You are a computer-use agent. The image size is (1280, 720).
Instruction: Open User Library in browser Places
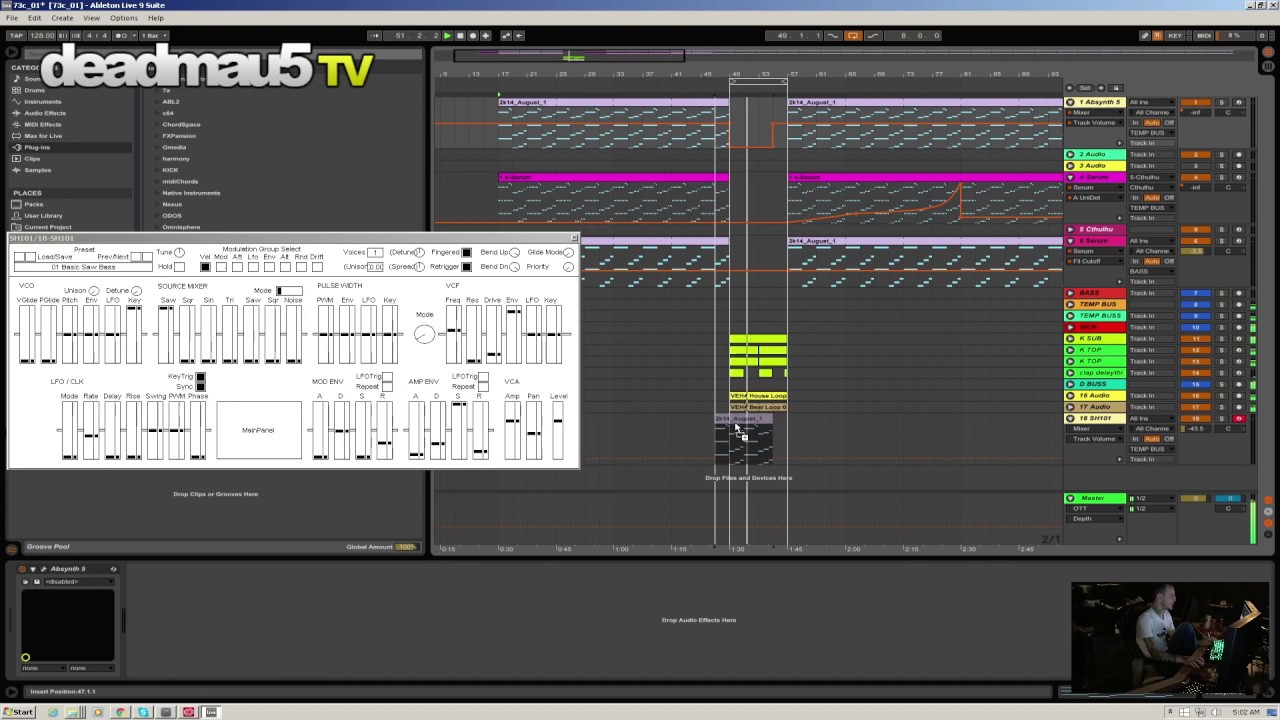(x=43, y=215)
